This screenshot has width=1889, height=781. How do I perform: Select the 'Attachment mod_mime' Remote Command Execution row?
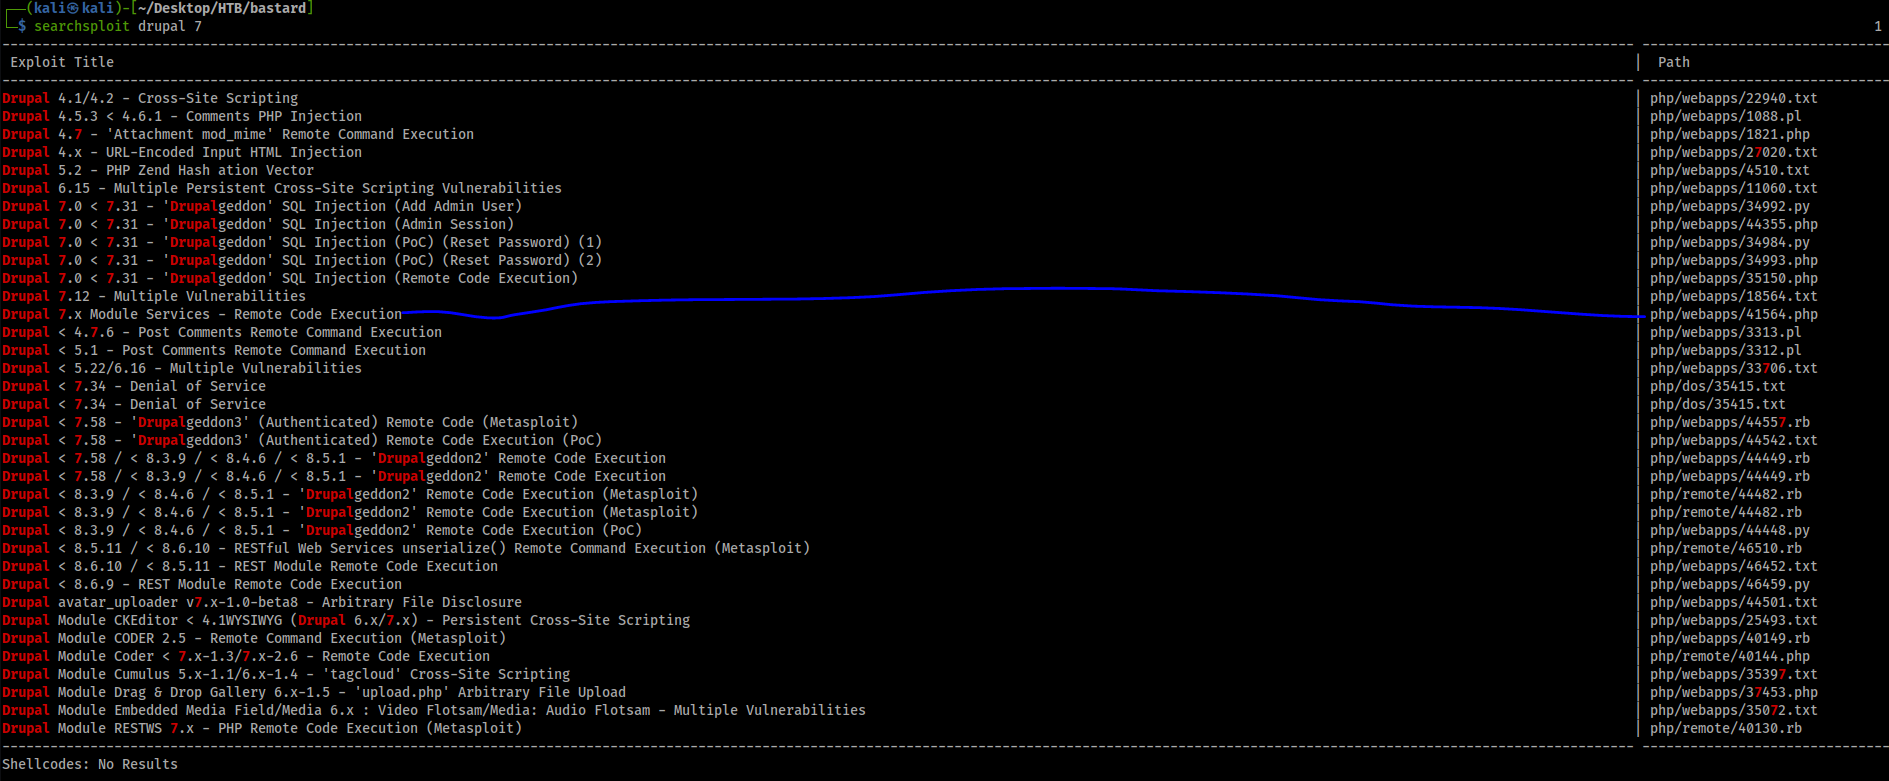238,134
